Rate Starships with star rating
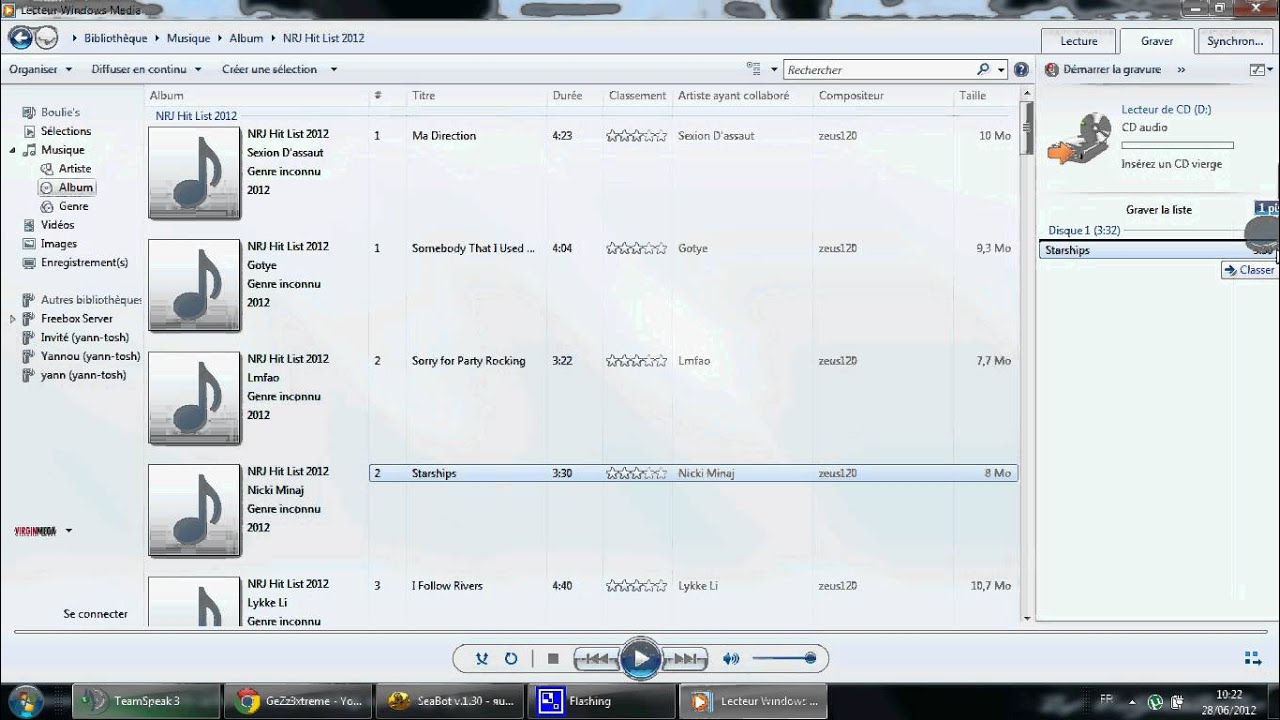 click(636, 473)
